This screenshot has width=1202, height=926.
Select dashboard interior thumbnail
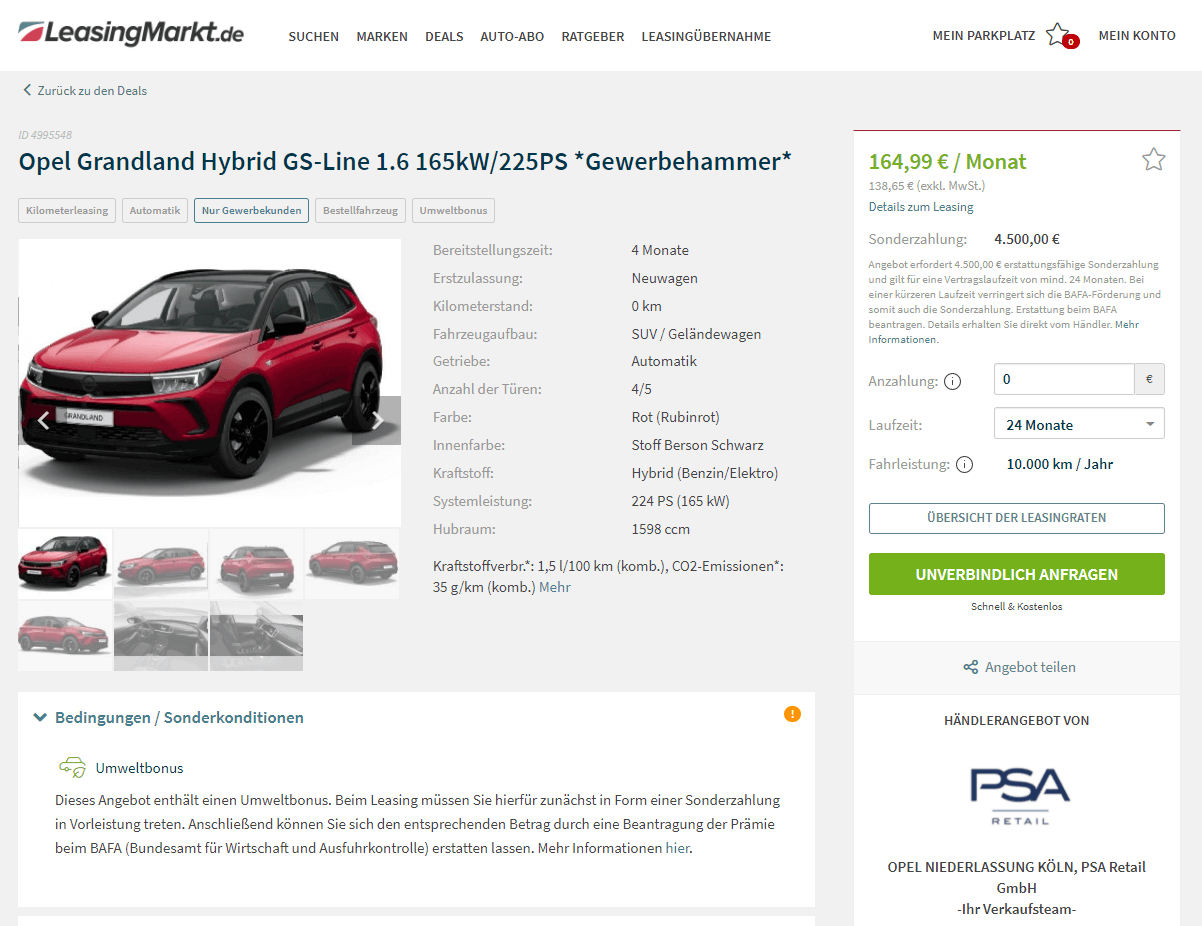[161, 636]
